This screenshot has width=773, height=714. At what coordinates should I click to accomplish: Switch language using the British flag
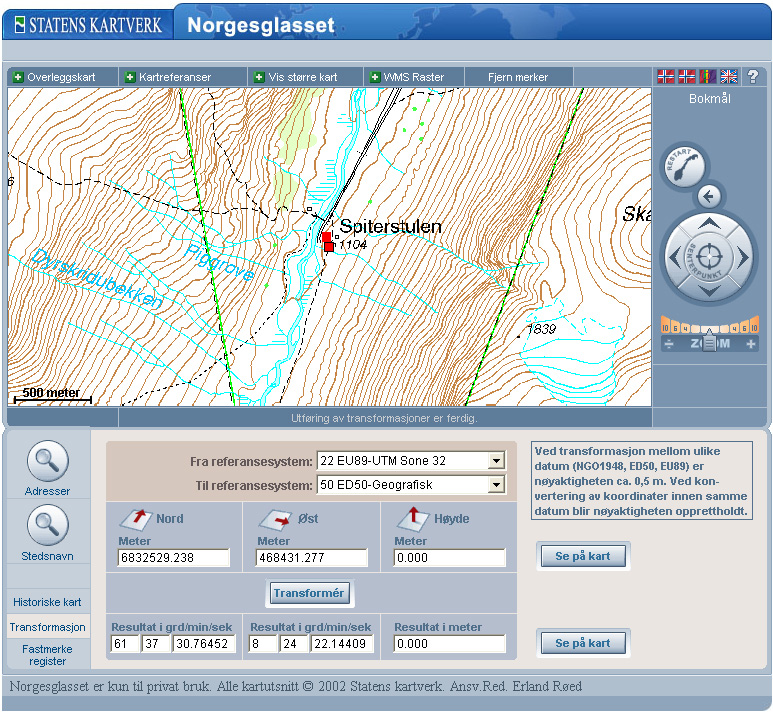pos(729,76)
